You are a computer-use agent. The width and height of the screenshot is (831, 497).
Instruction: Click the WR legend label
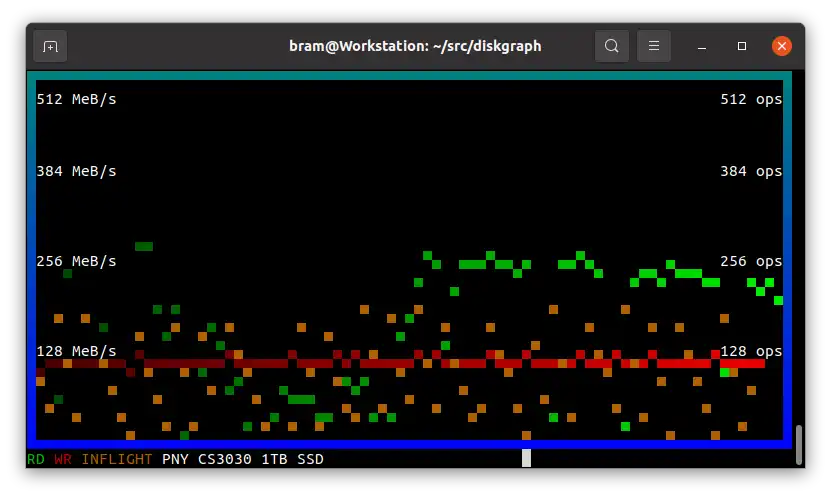click(x=63, y=459)
